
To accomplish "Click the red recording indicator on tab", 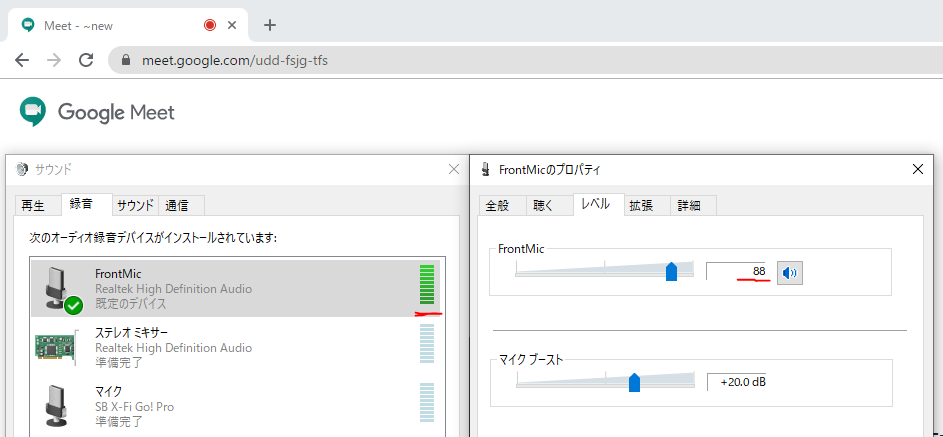I will click(x=210, y=25).
